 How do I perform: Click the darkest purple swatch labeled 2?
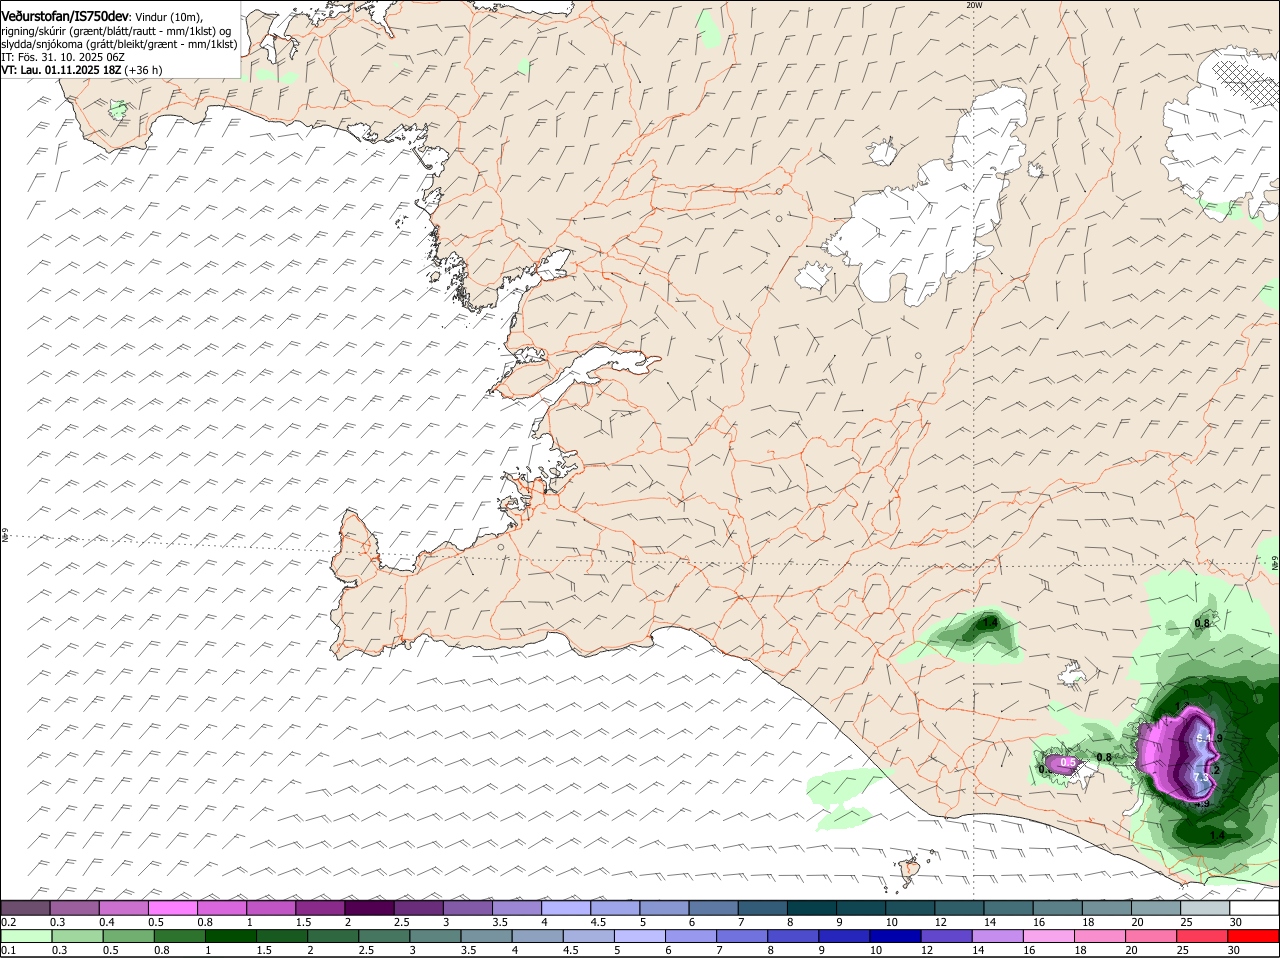(x=368, y=907)
